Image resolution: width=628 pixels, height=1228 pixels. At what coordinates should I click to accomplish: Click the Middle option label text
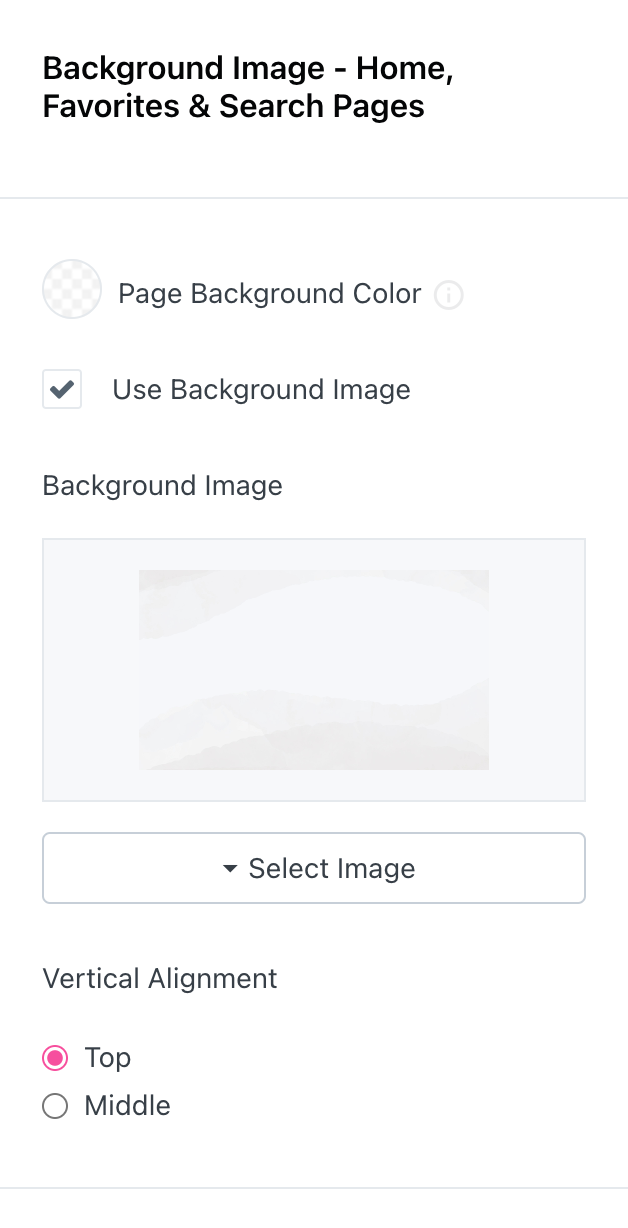128,1106
